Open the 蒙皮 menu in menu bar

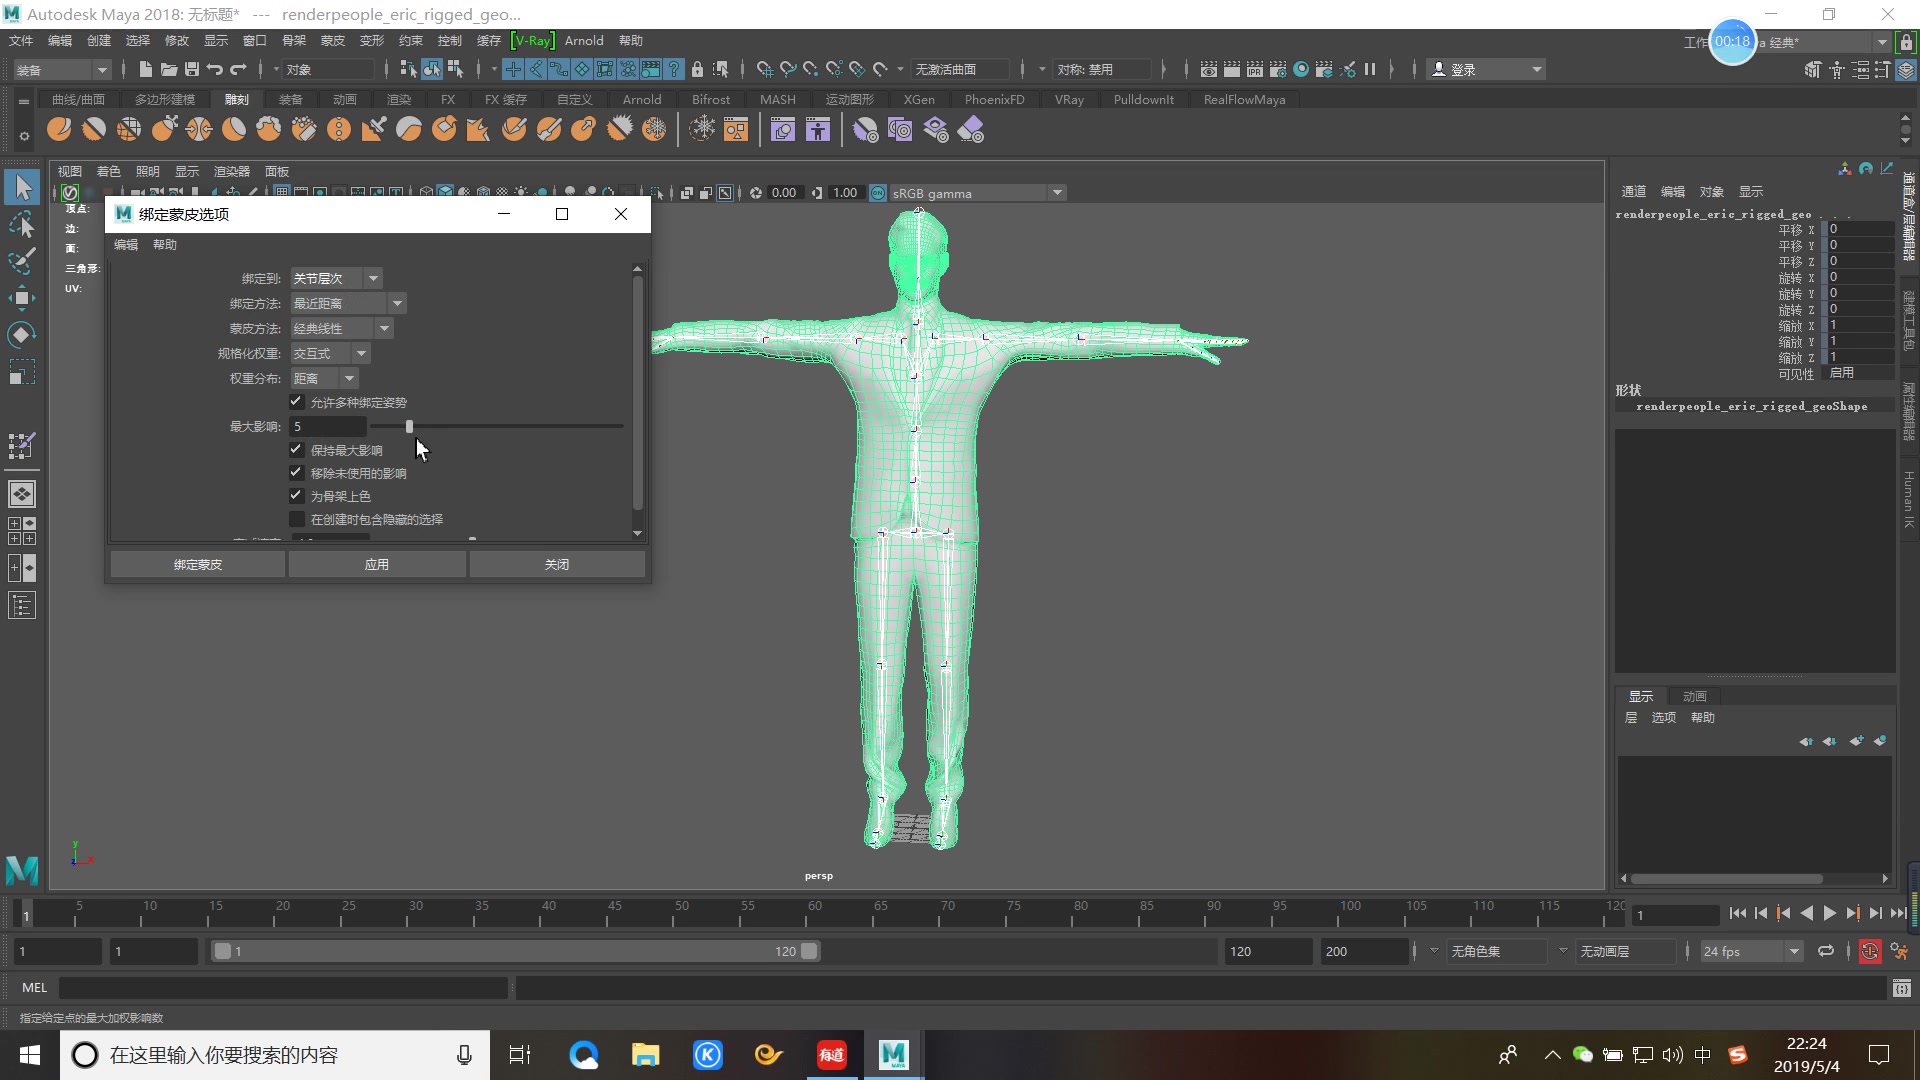click(332, 41)
